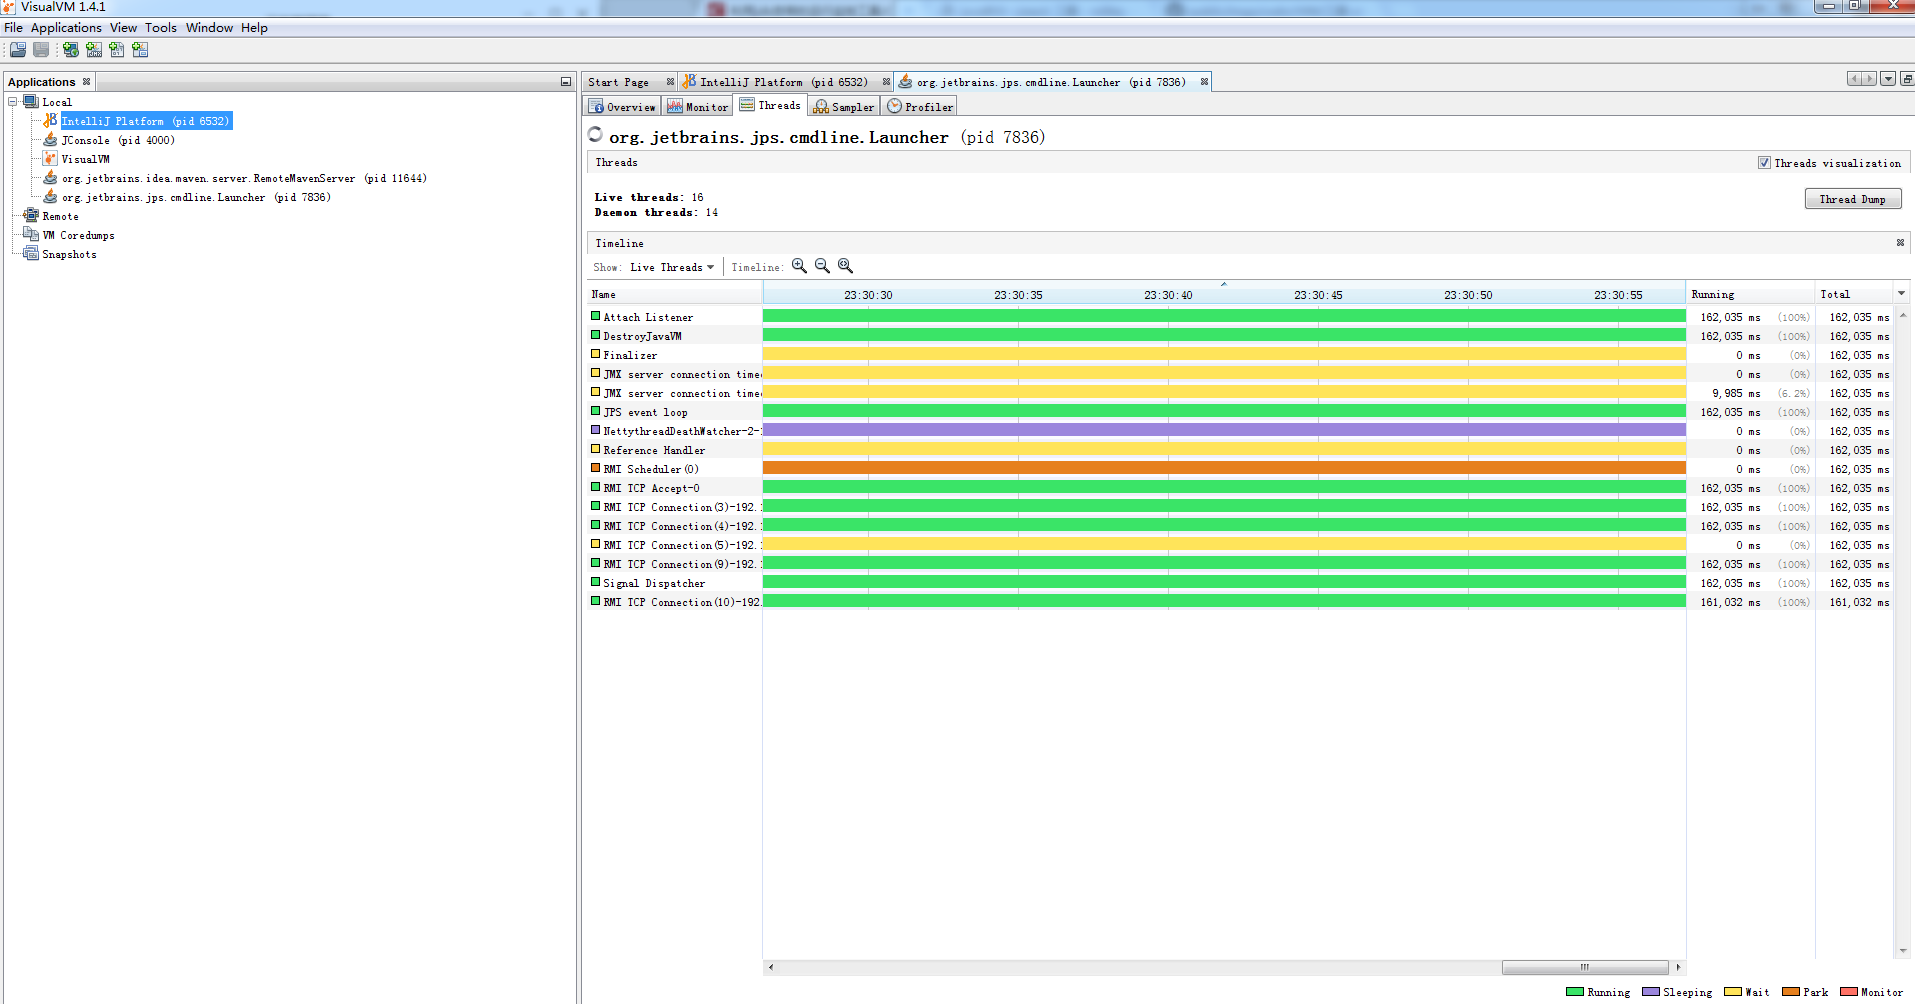The image size is (1915, 1004).
Task: Click the Load Snapshot toolbar icon
Action: pyautogui.click(x=18, y=50)
